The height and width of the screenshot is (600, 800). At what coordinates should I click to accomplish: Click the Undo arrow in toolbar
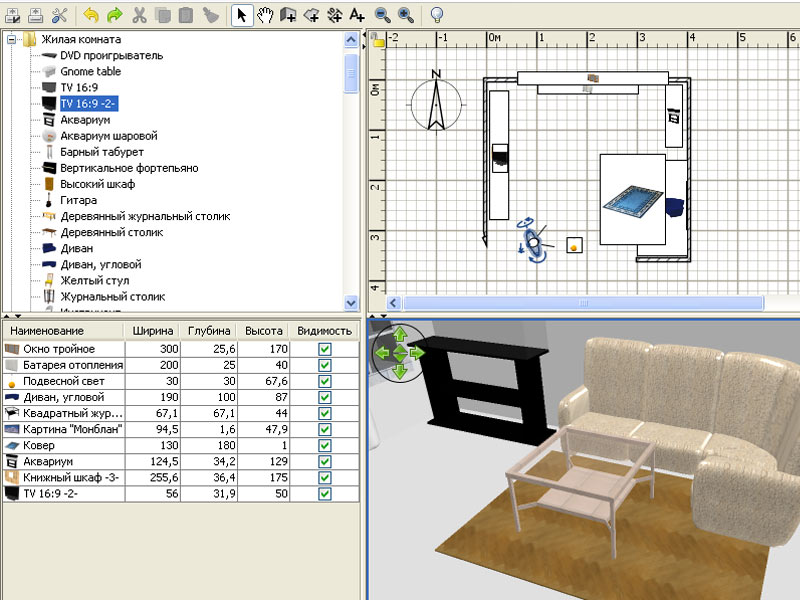pyautogui.click(x=91, y=15)
